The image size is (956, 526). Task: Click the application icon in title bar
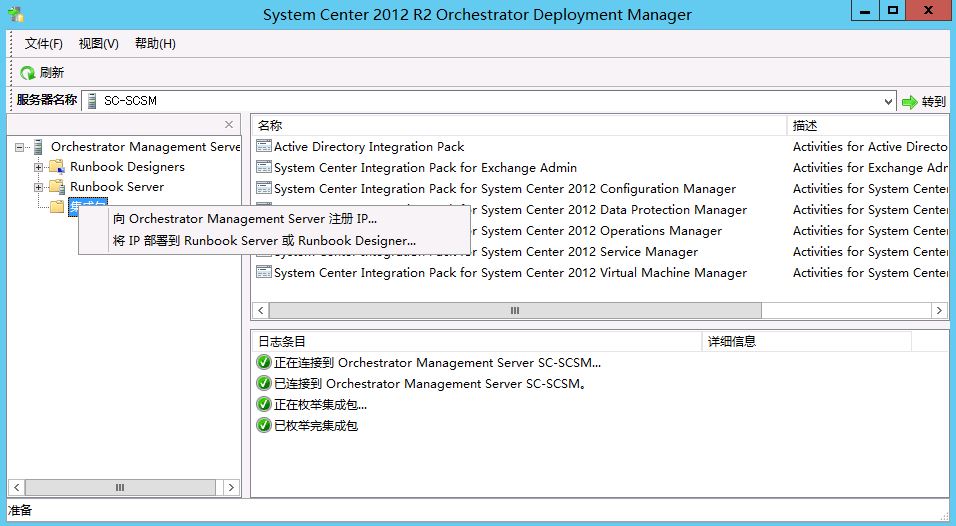pyautogui.click(x=16, y=14)
